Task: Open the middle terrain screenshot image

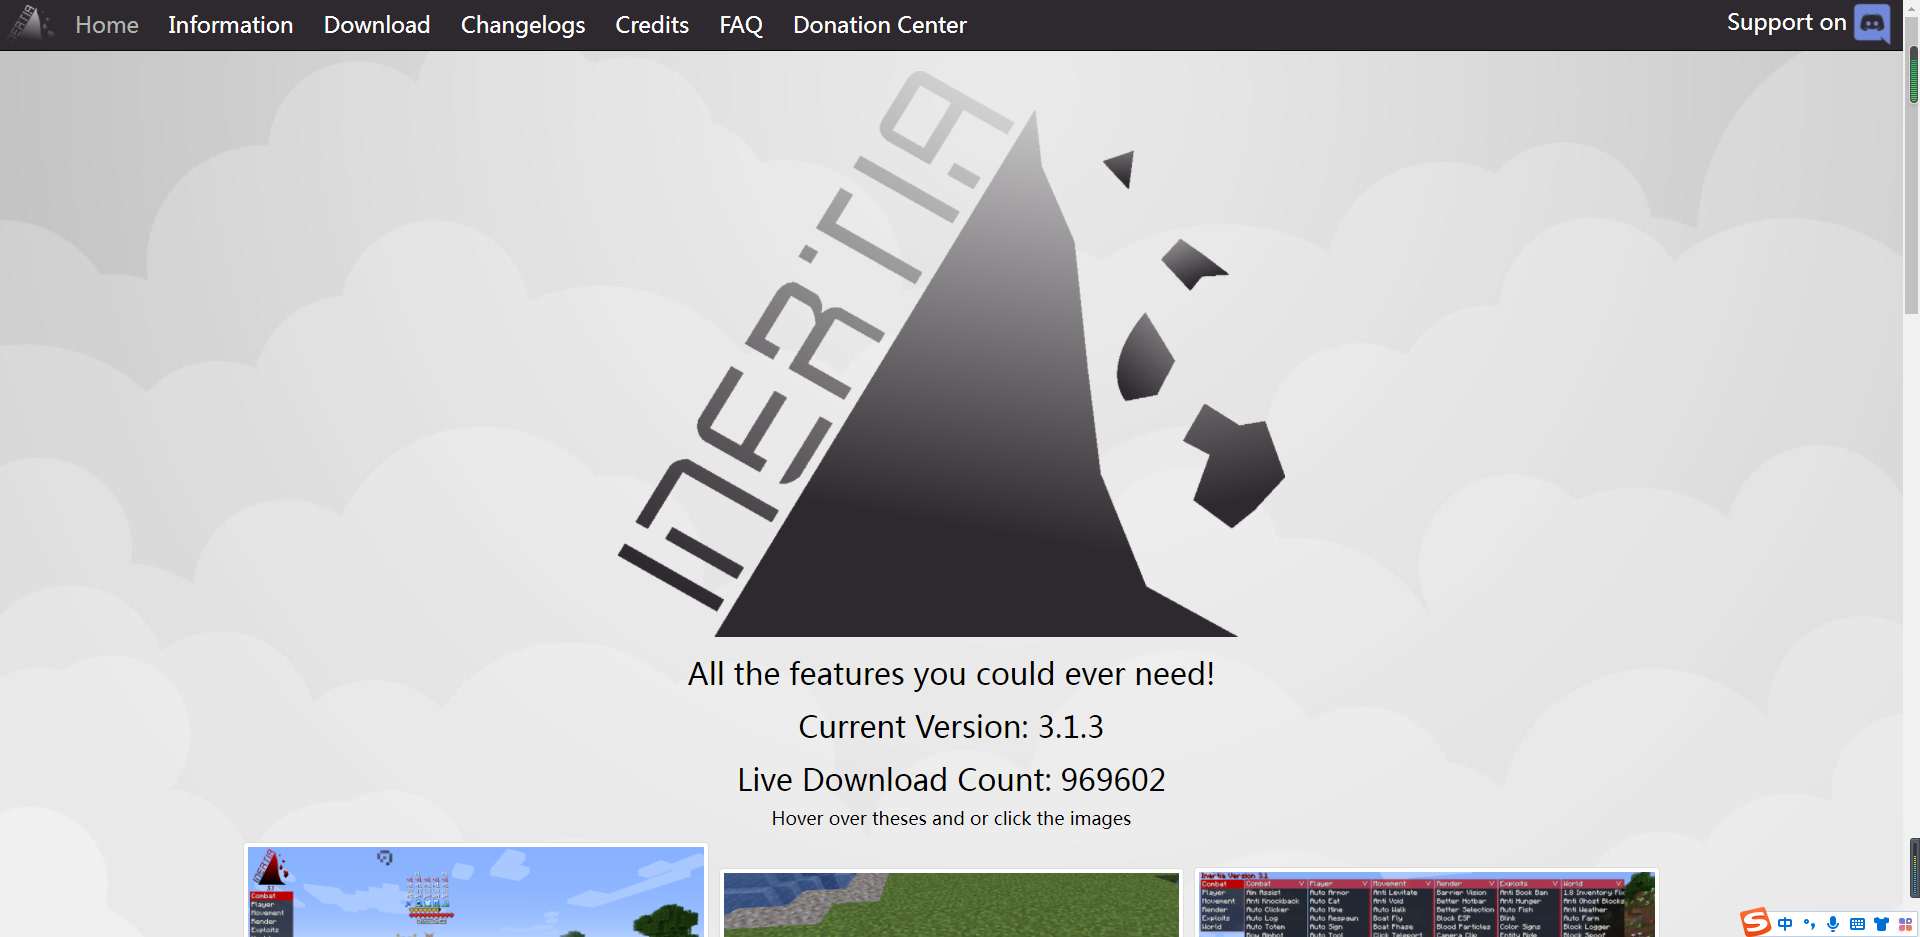Action: point(950,905)
